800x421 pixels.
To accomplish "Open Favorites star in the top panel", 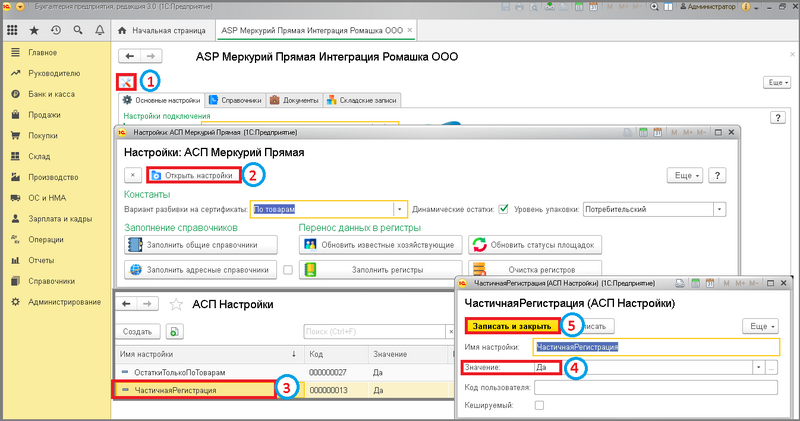I will (34, 31).
